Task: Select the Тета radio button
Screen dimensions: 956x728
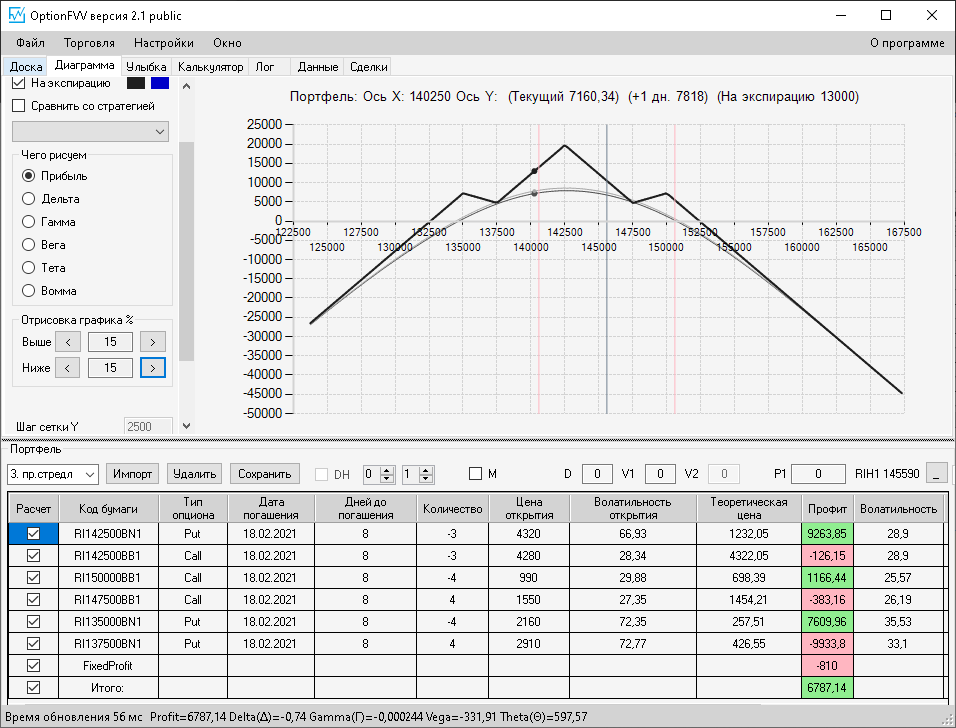Action: [28, 268]
